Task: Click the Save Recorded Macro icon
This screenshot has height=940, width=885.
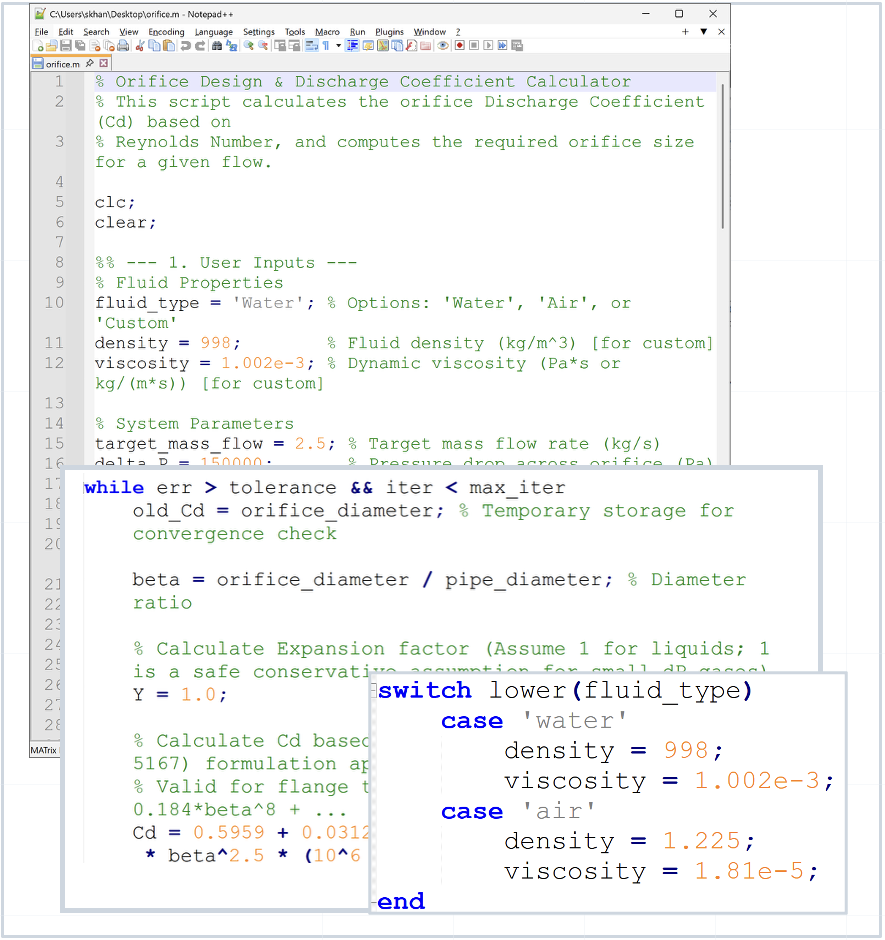Action: (x=517, y=46)
